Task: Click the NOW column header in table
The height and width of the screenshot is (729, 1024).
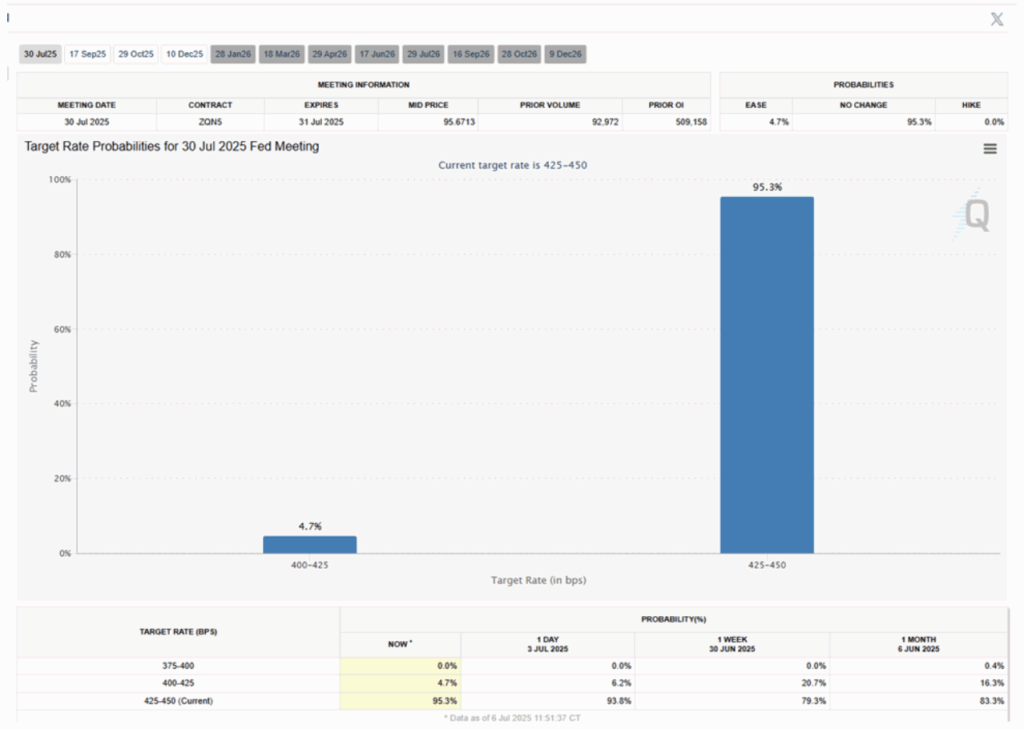Action: (x=400, y=644)
